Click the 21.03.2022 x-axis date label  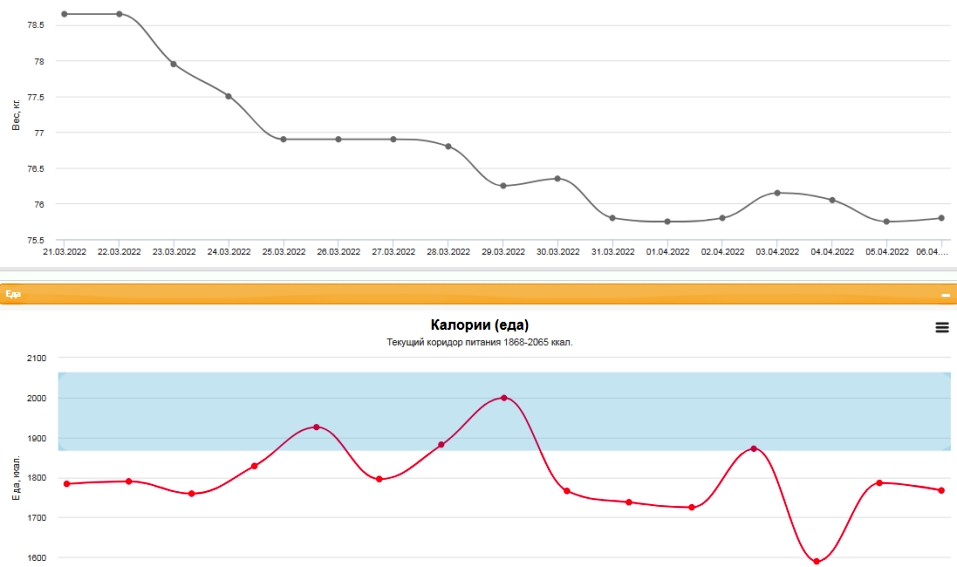coord(65,252)
